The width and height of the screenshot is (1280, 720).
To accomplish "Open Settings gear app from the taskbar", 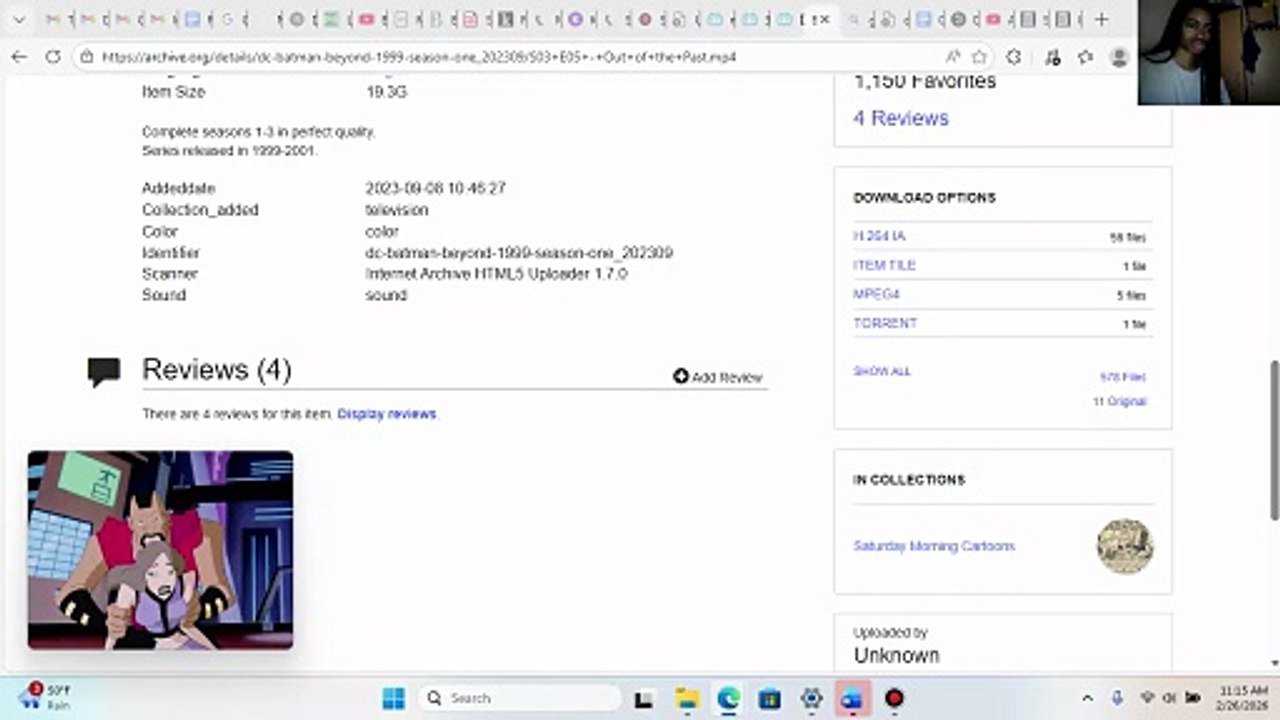I will pos(811,698).
